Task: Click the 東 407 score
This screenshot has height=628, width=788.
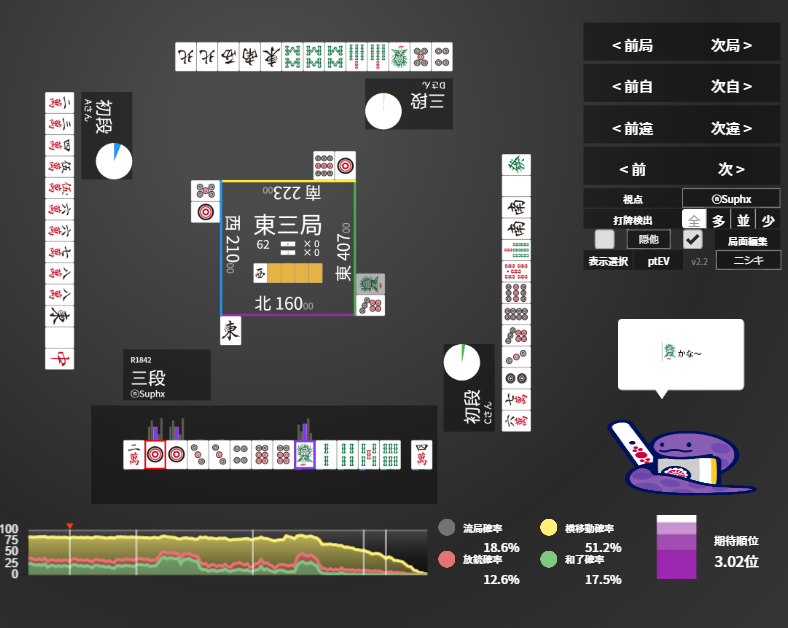Action: 343,252
